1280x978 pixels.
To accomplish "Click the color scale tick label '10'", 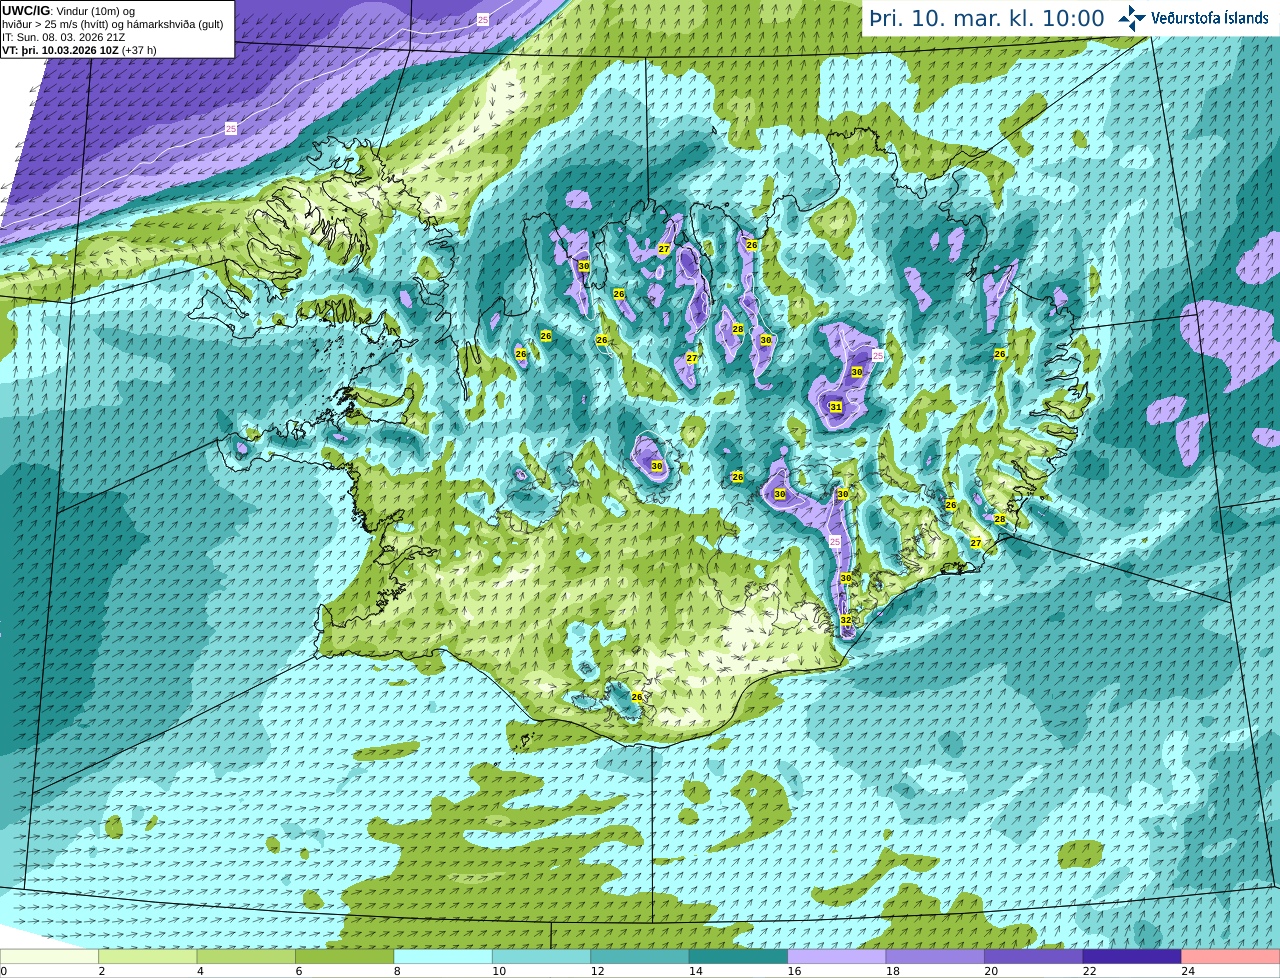I will (498, 970).
